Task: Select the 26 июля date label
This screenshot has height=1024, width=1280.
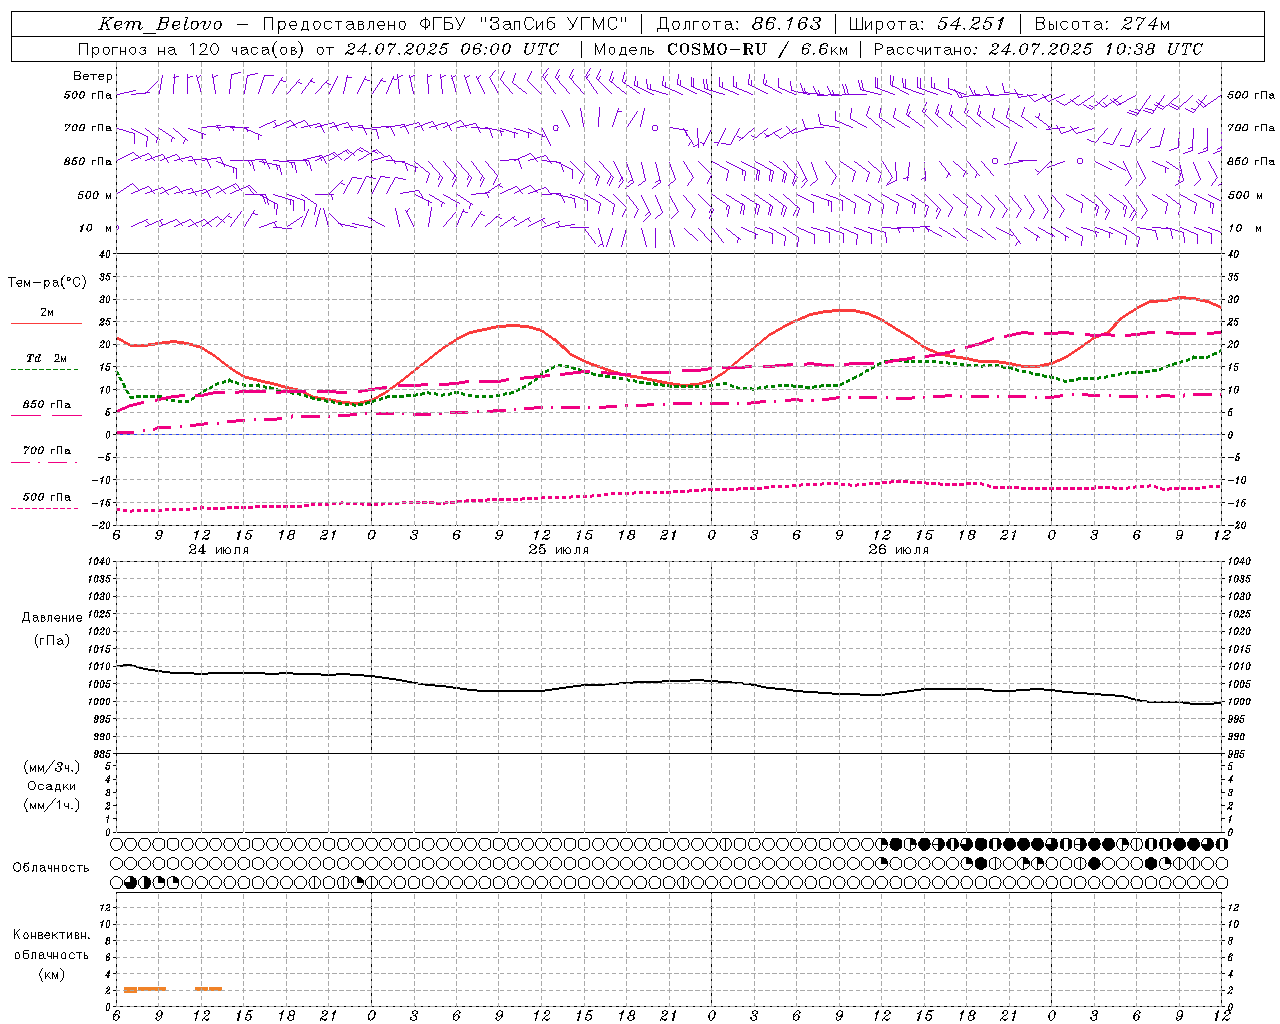Action: [x=898, y=550]
